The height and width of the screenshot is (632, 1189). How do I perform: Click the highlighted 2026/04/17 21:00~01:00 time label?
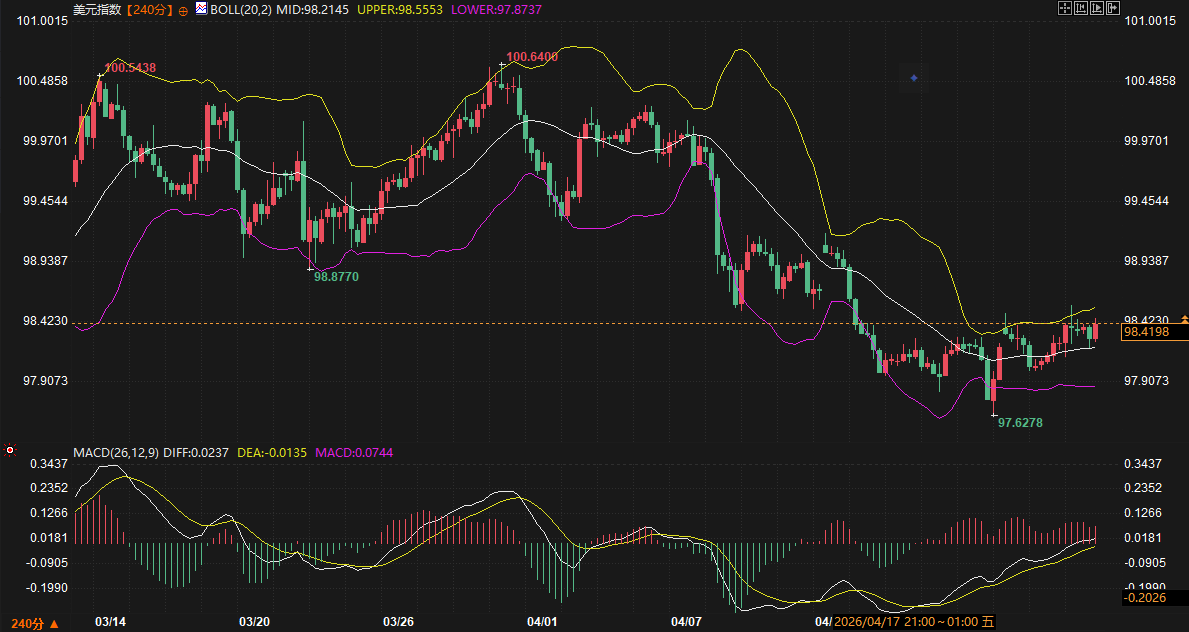(904, 622)
